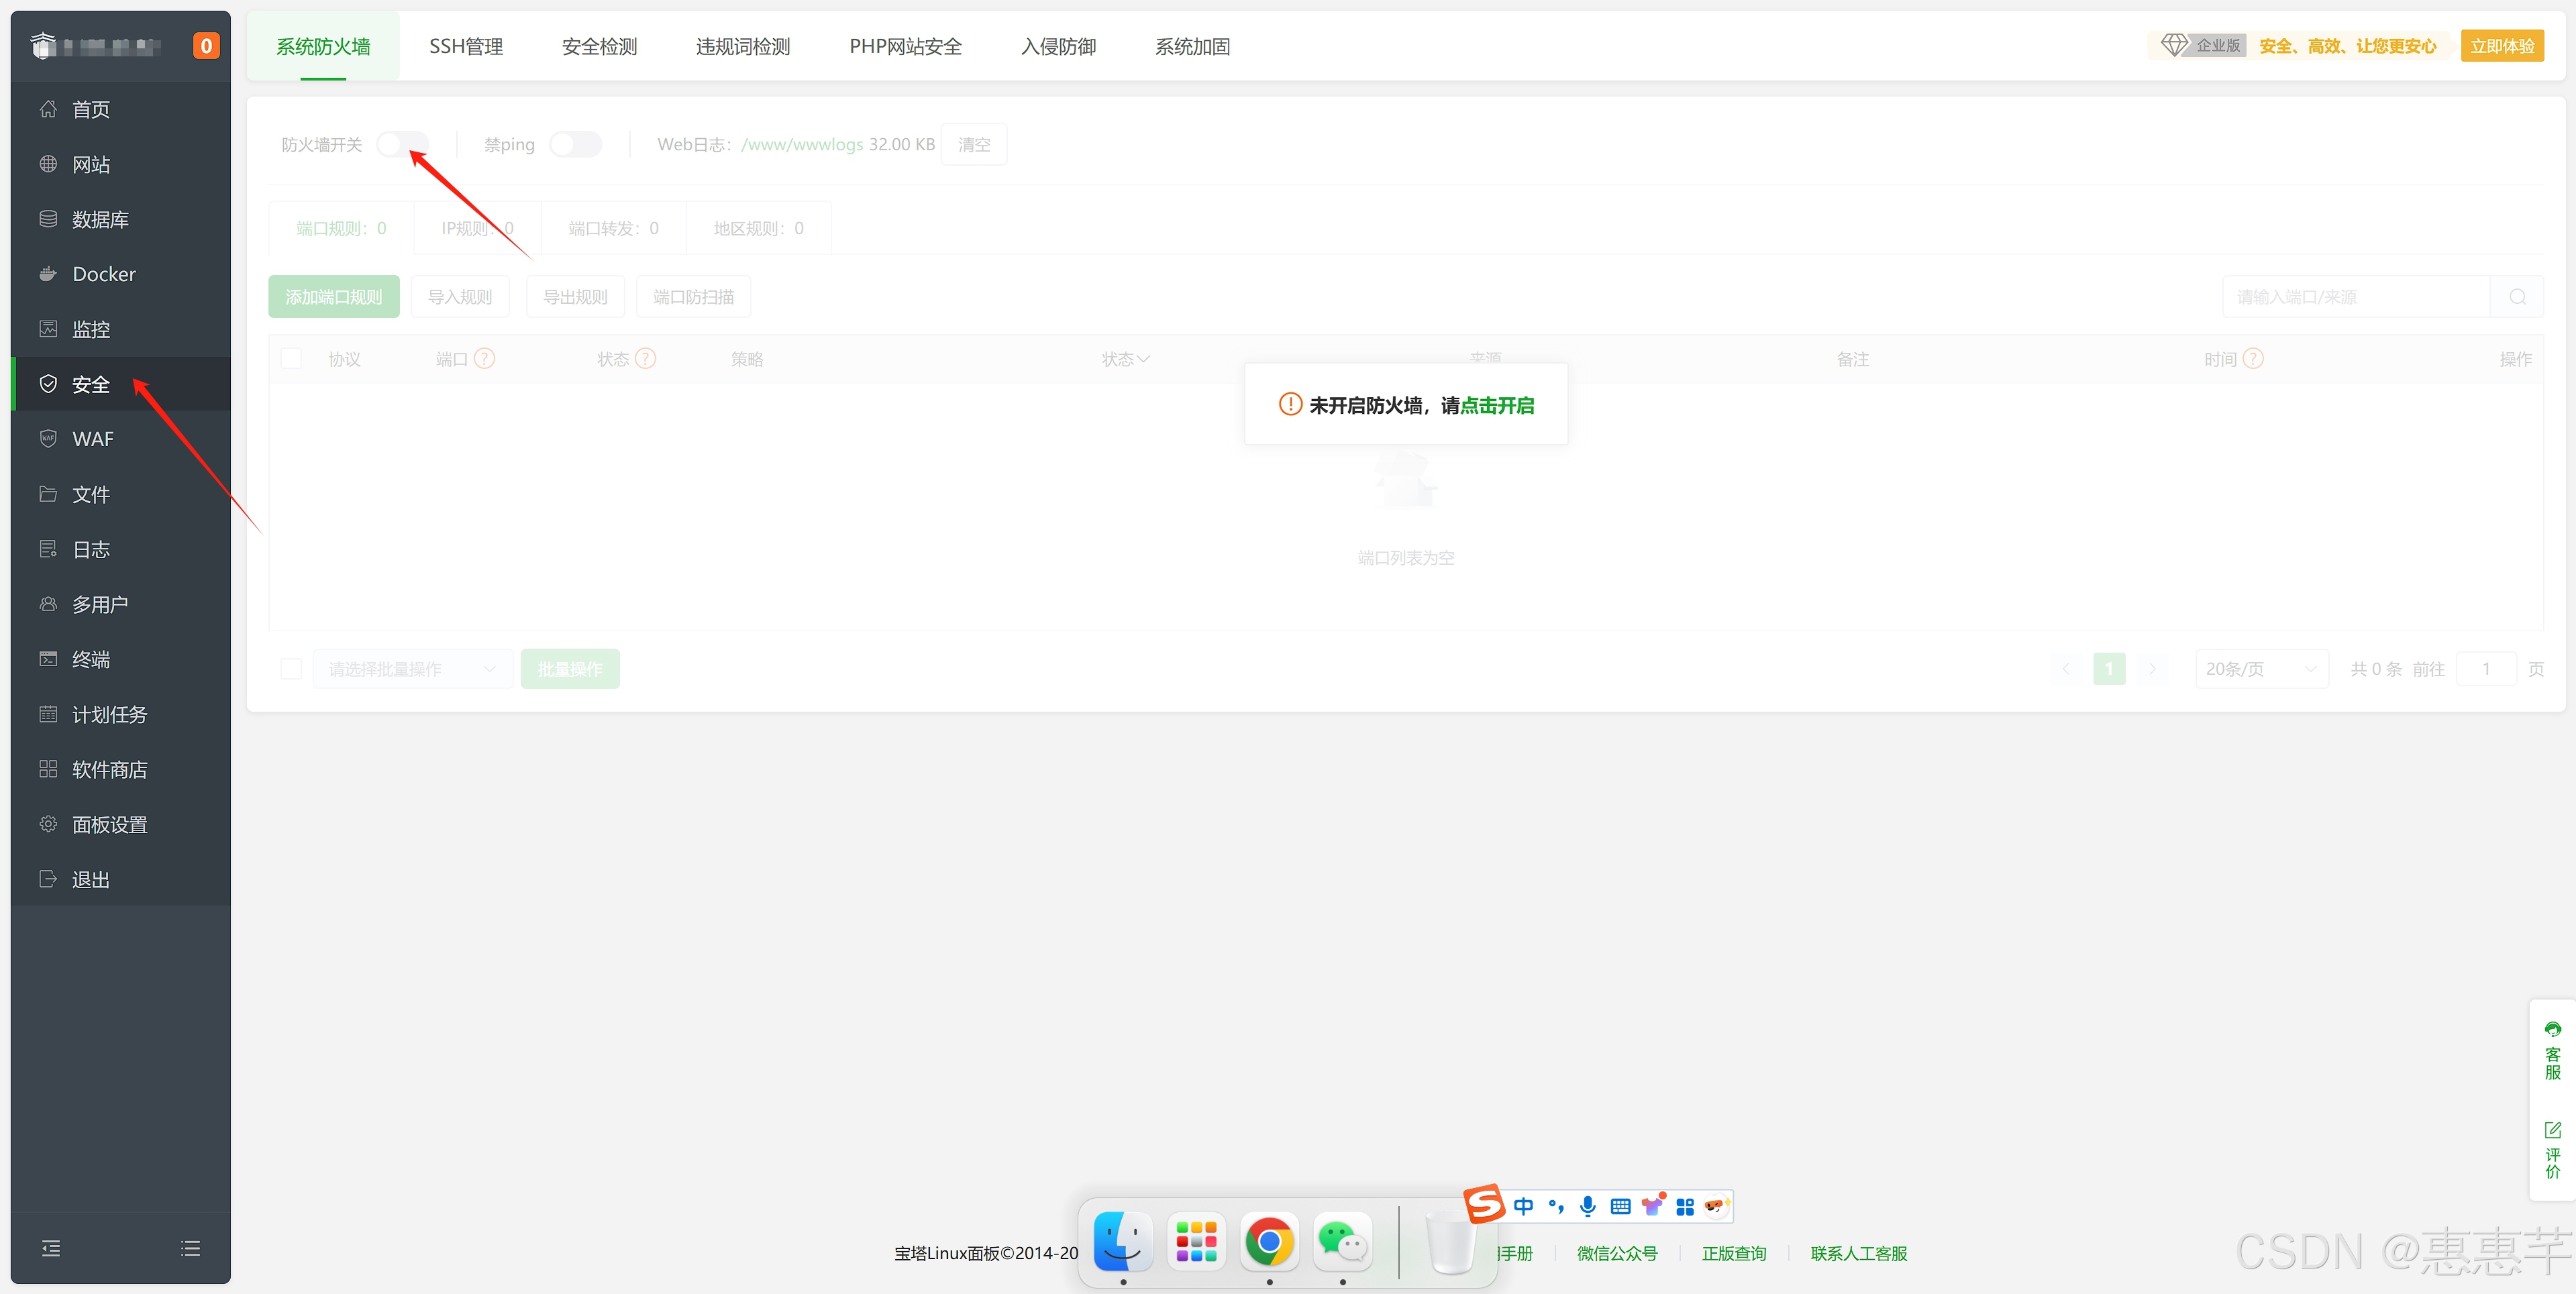Click the database icon in sidebar
The height and width of the screenshot is (1294, 2576).
click(47, 219)
